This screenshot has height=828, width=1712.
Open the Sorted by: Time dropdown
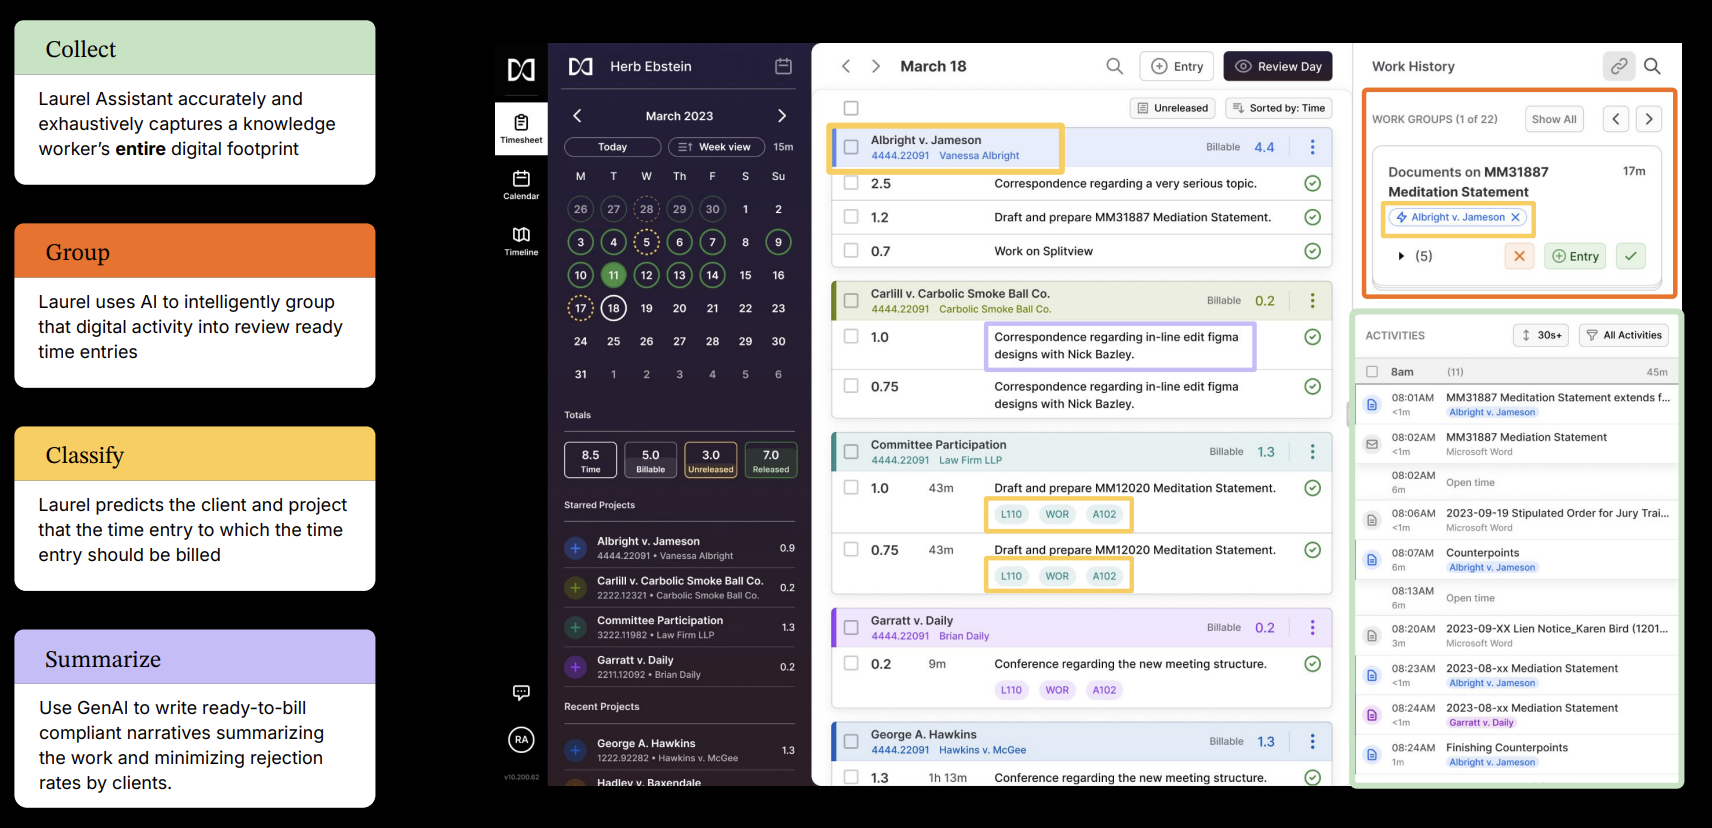pos(1278,108)
